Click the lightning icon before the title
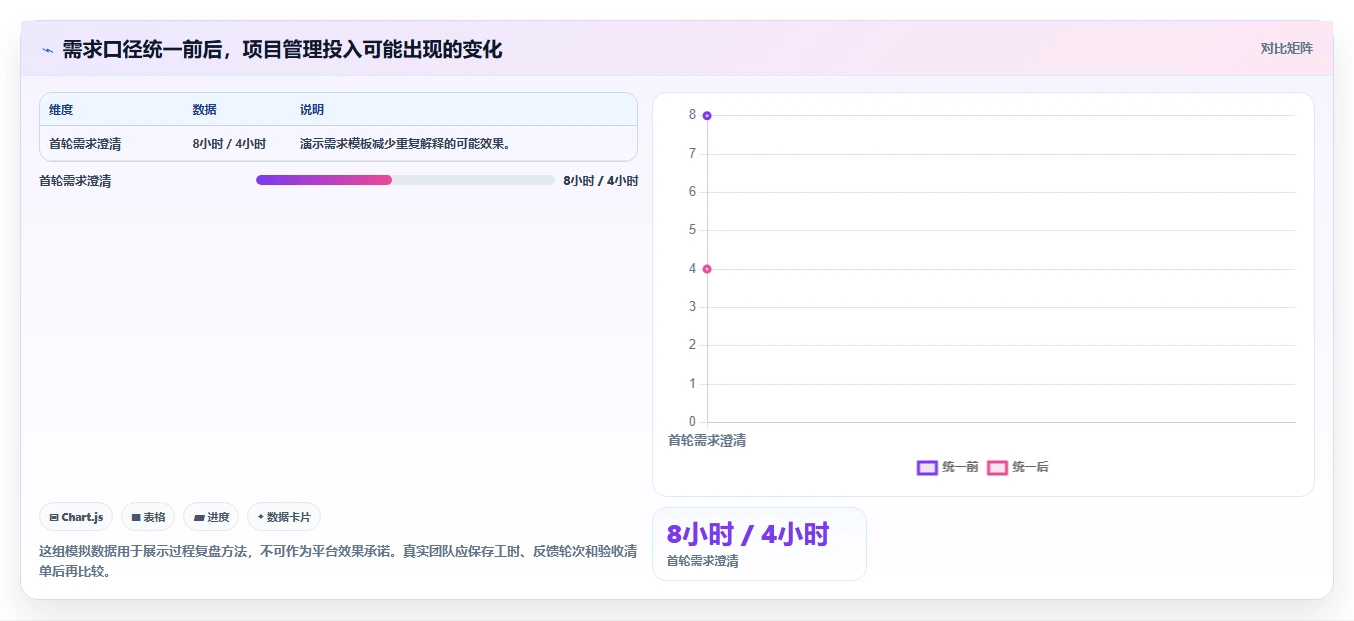The height and width of the screenshot is (621, 1354). [47, 50]
